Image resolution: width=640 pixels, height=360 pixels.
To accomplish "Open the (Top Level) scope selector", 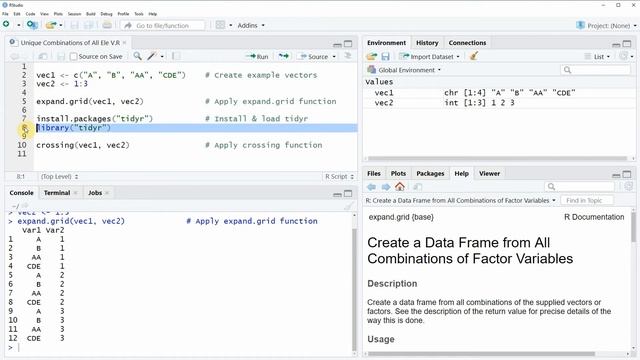I will point(60,176).
